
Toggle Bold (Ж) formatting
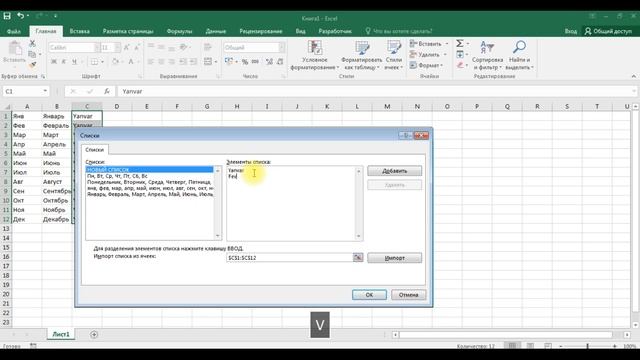53,62
